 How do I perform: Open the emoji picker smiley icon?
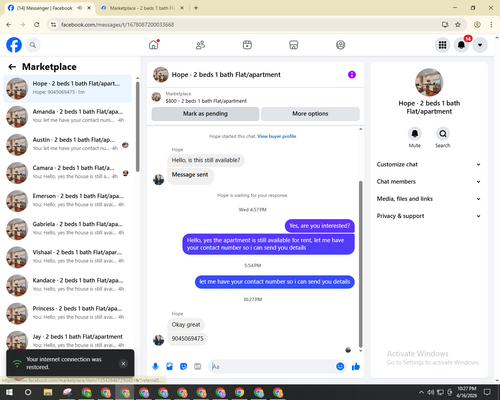pyautogui.click(x=340, y=367)
